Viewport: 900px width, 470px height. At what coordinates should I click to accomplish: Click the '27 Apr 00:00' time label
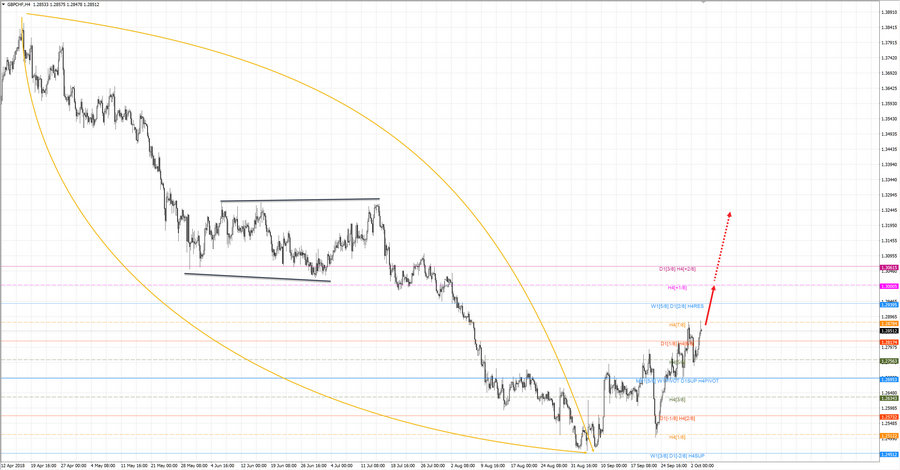point(73,466)
